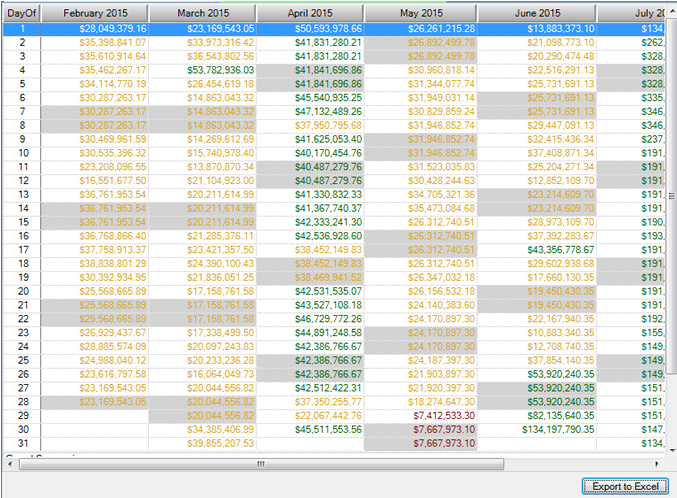Click the horizontal scrollbar's right arrow
This screenshot has height=498, width=677.
(660, 463)
